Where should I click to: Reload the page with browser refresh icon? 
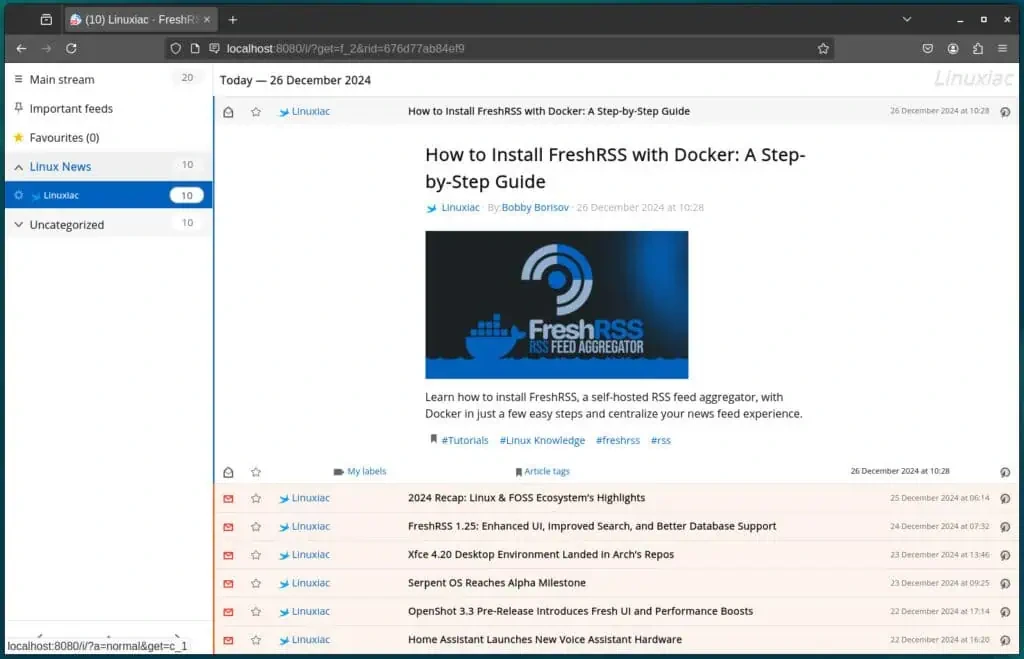[71, 48]
